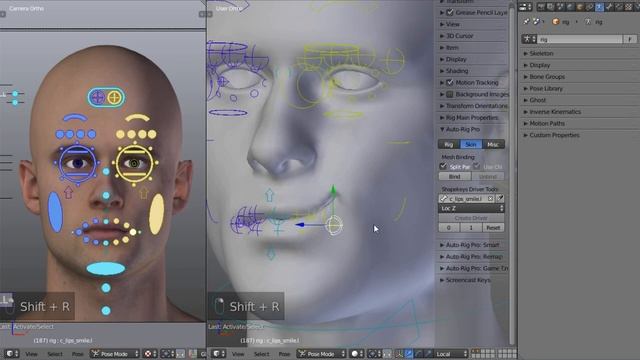Open the Bone properties tab icon
Screen dimensions: 640x360
(610, 7)
